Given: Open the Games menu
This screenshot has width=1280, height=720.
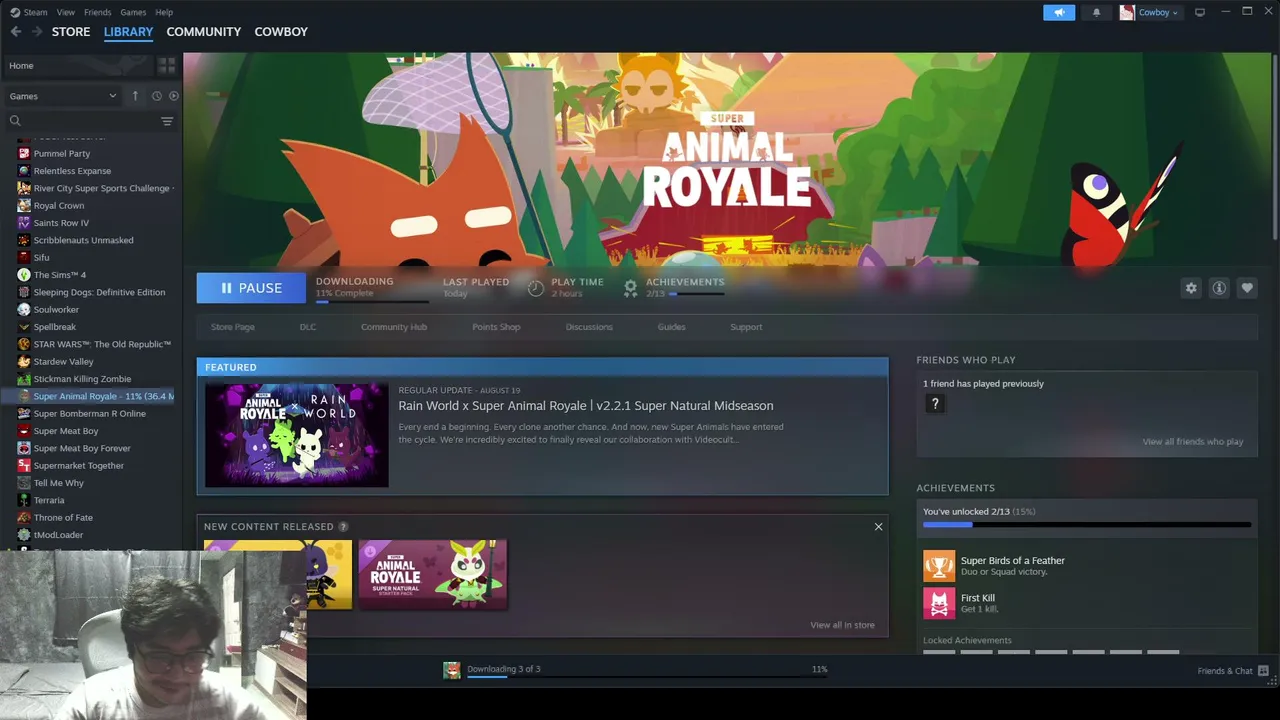Looking at the screenshot, I should (x=133, y=12).
